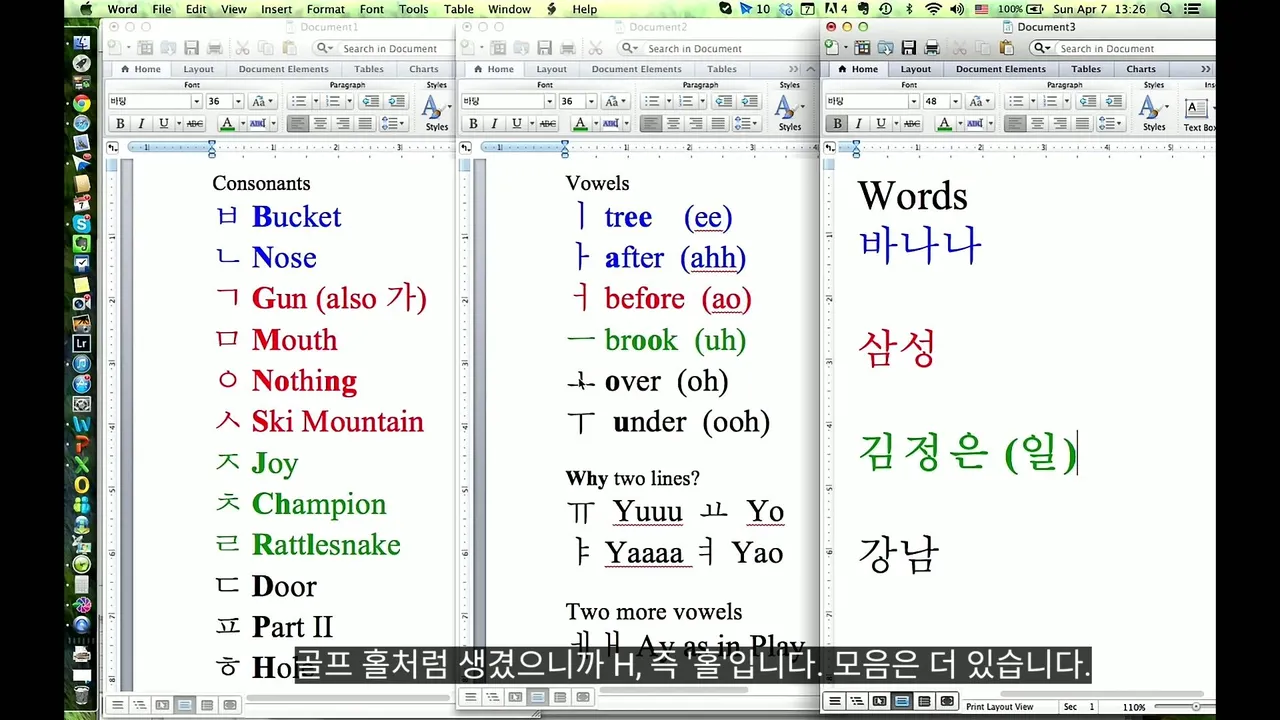
Task: Collapse the ribbon in Document2
Action: click(811, 69)
